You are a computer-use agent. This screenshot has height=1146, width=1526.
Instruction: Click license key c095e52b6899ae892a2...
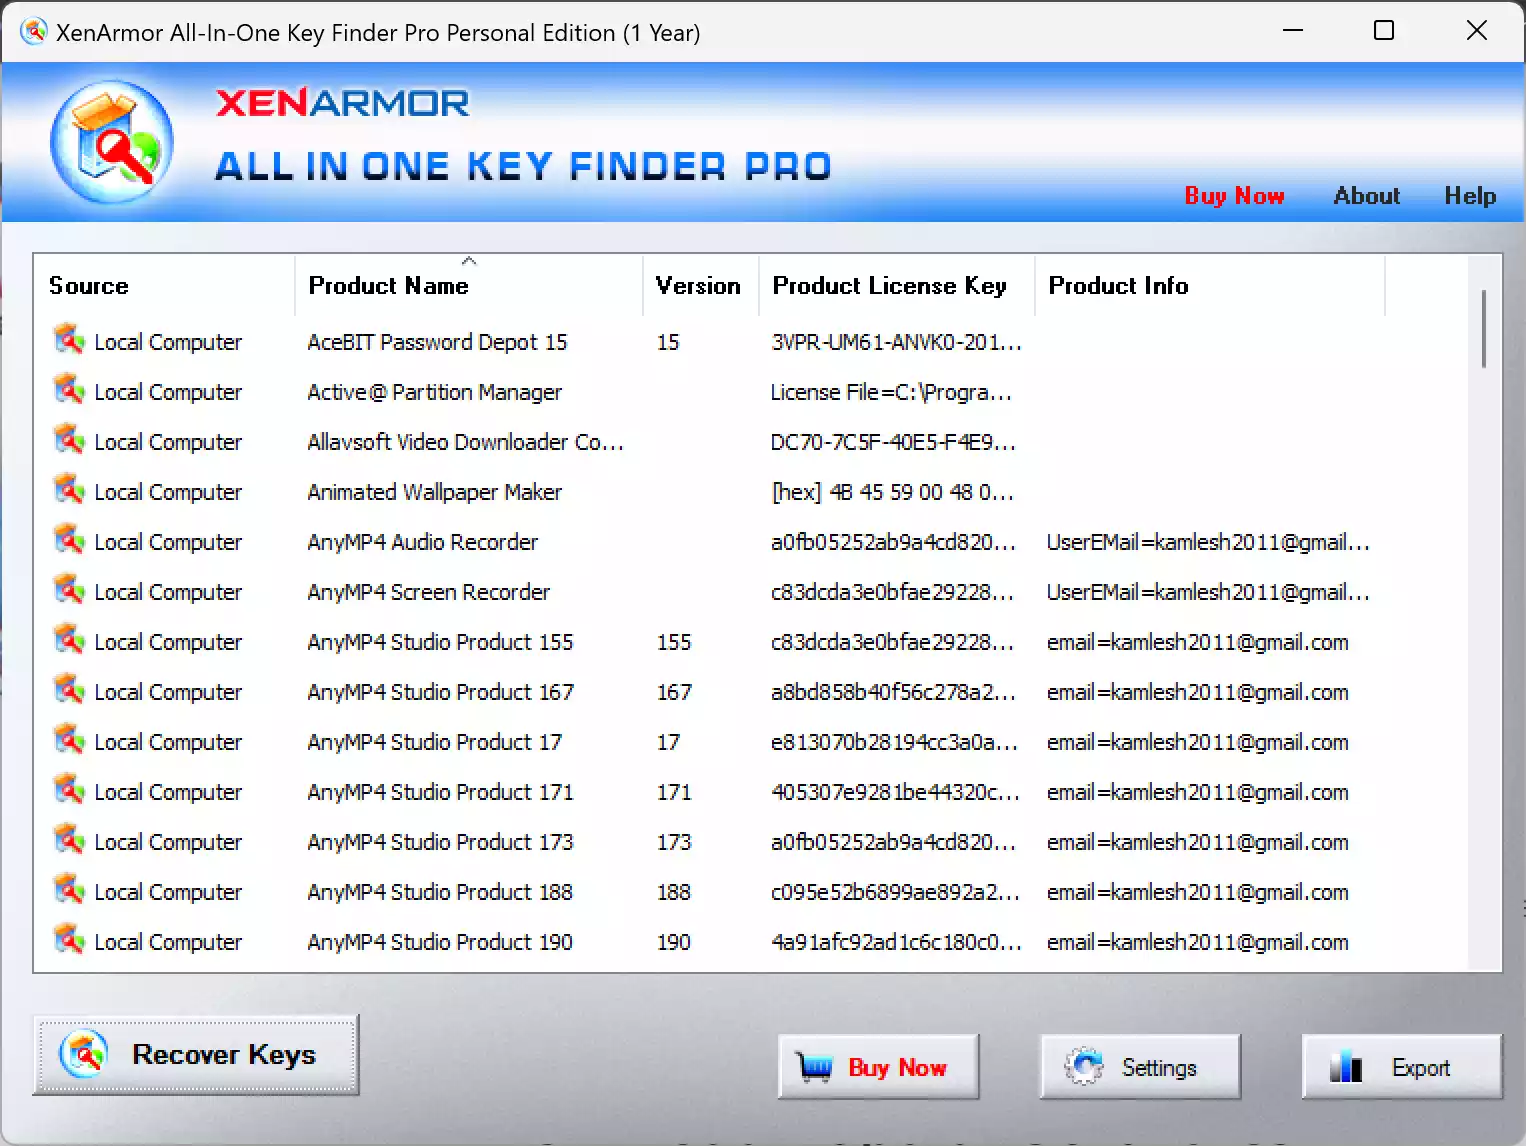[x=896, y=892]
